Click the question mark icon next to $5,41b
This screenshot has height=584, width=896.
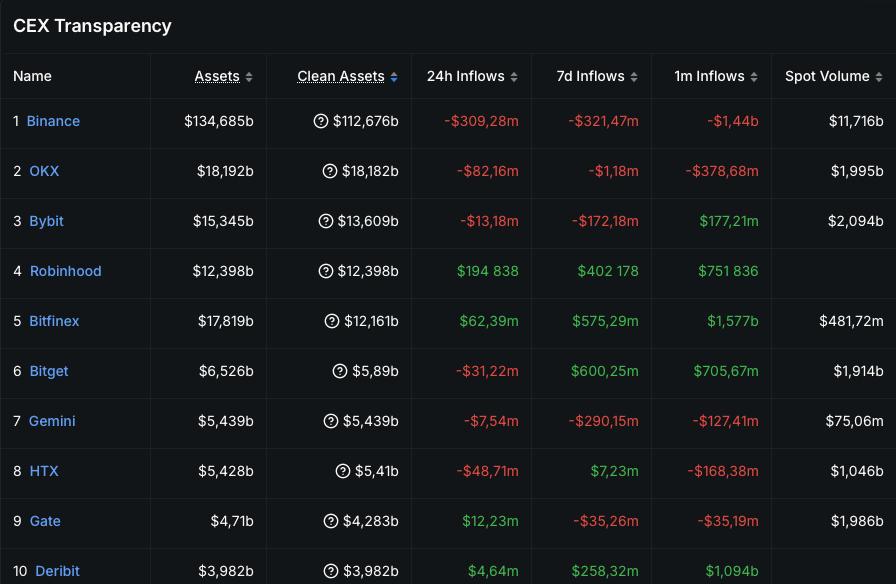[x=343, y=471]
